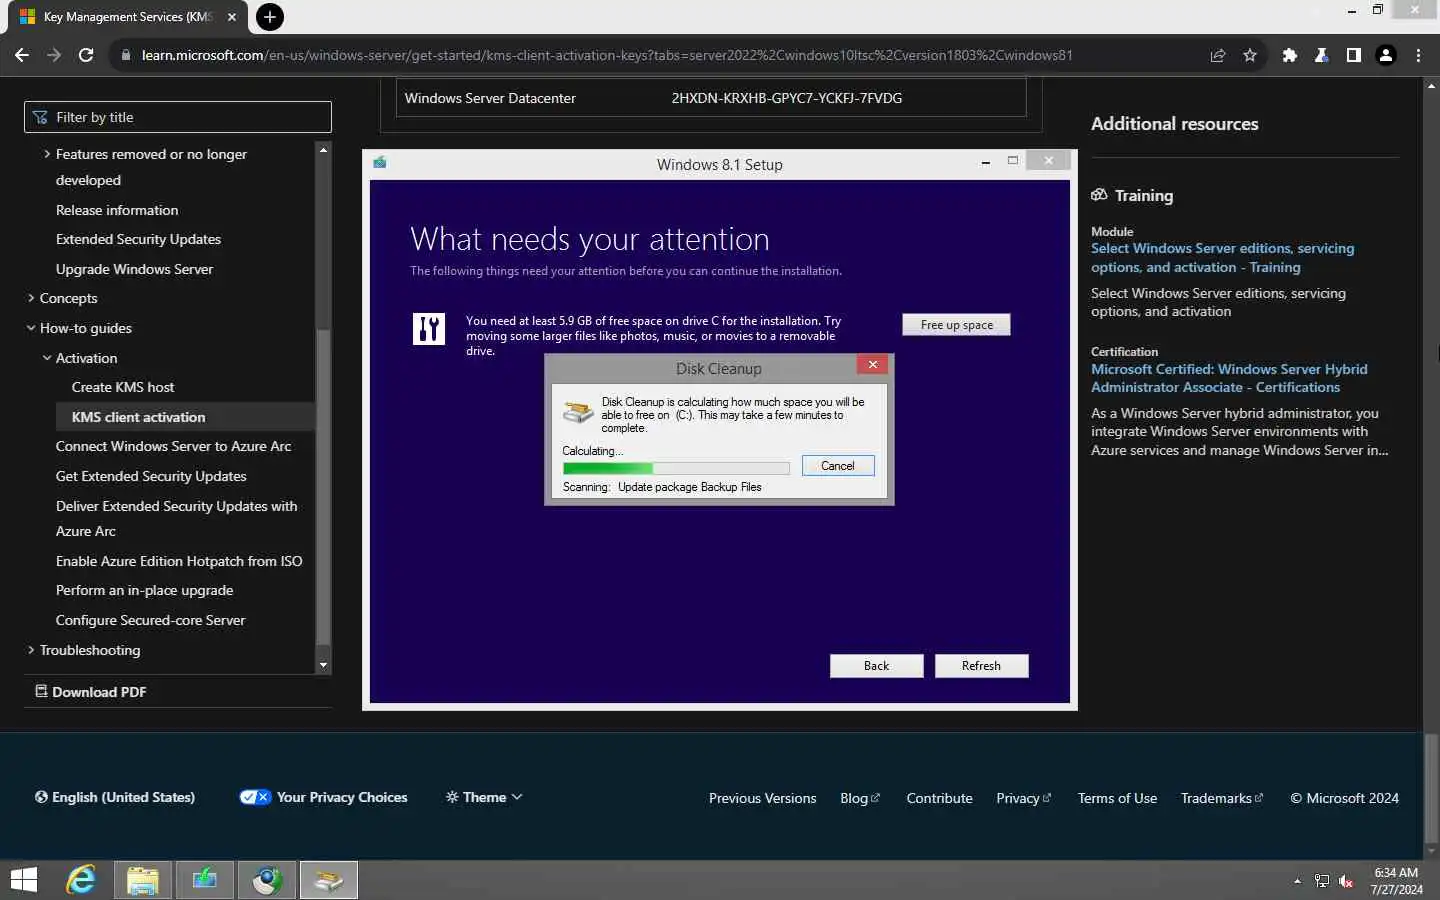Screen dimensions: 1440x900
Task: Expand the Troubleshooting section
Action: coord(83,650)
